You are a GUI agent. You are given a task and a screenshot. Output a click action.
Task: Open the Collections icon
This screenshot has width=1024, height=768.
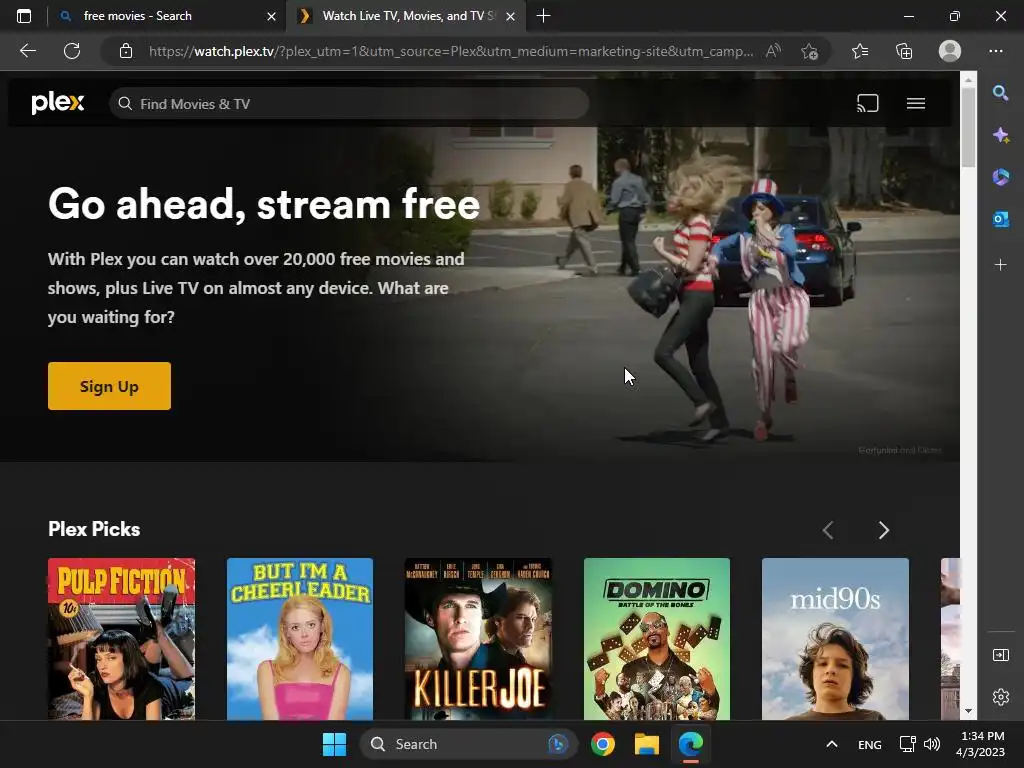(x=904, y=51)
